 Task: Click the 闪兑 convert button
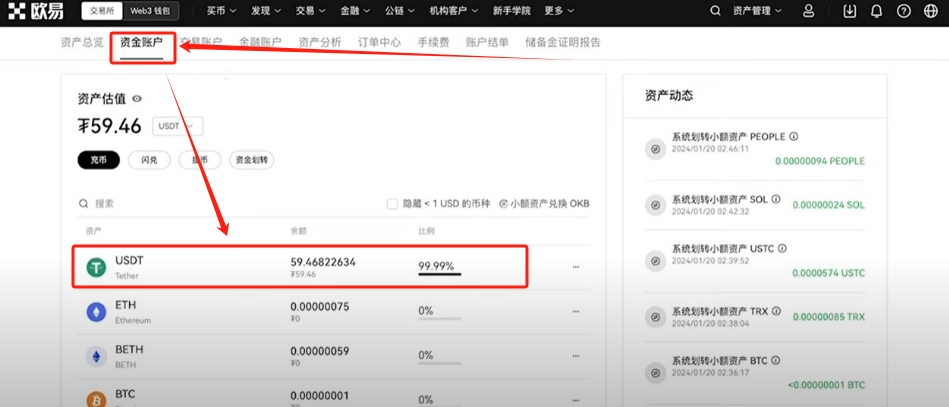pyautogui.click(x=149, y=160)
